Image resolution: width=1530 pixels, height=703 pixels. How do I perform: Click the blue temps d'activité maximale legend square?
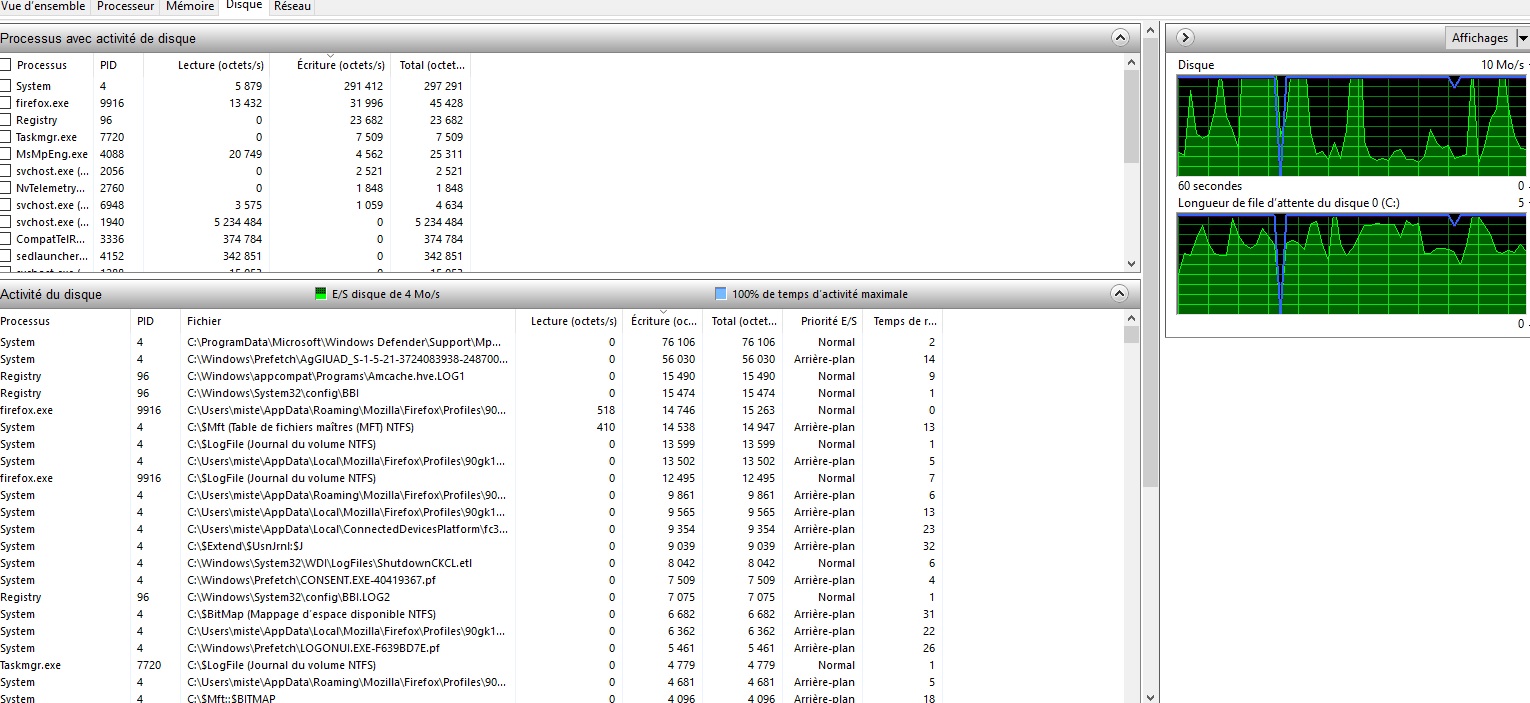coord(721,294)
